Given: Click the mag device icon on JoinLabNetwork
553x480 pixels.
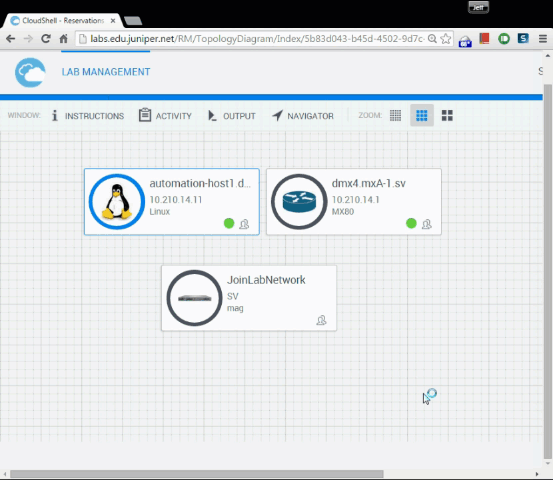Looking at the screenshot, I should (194, 298).
